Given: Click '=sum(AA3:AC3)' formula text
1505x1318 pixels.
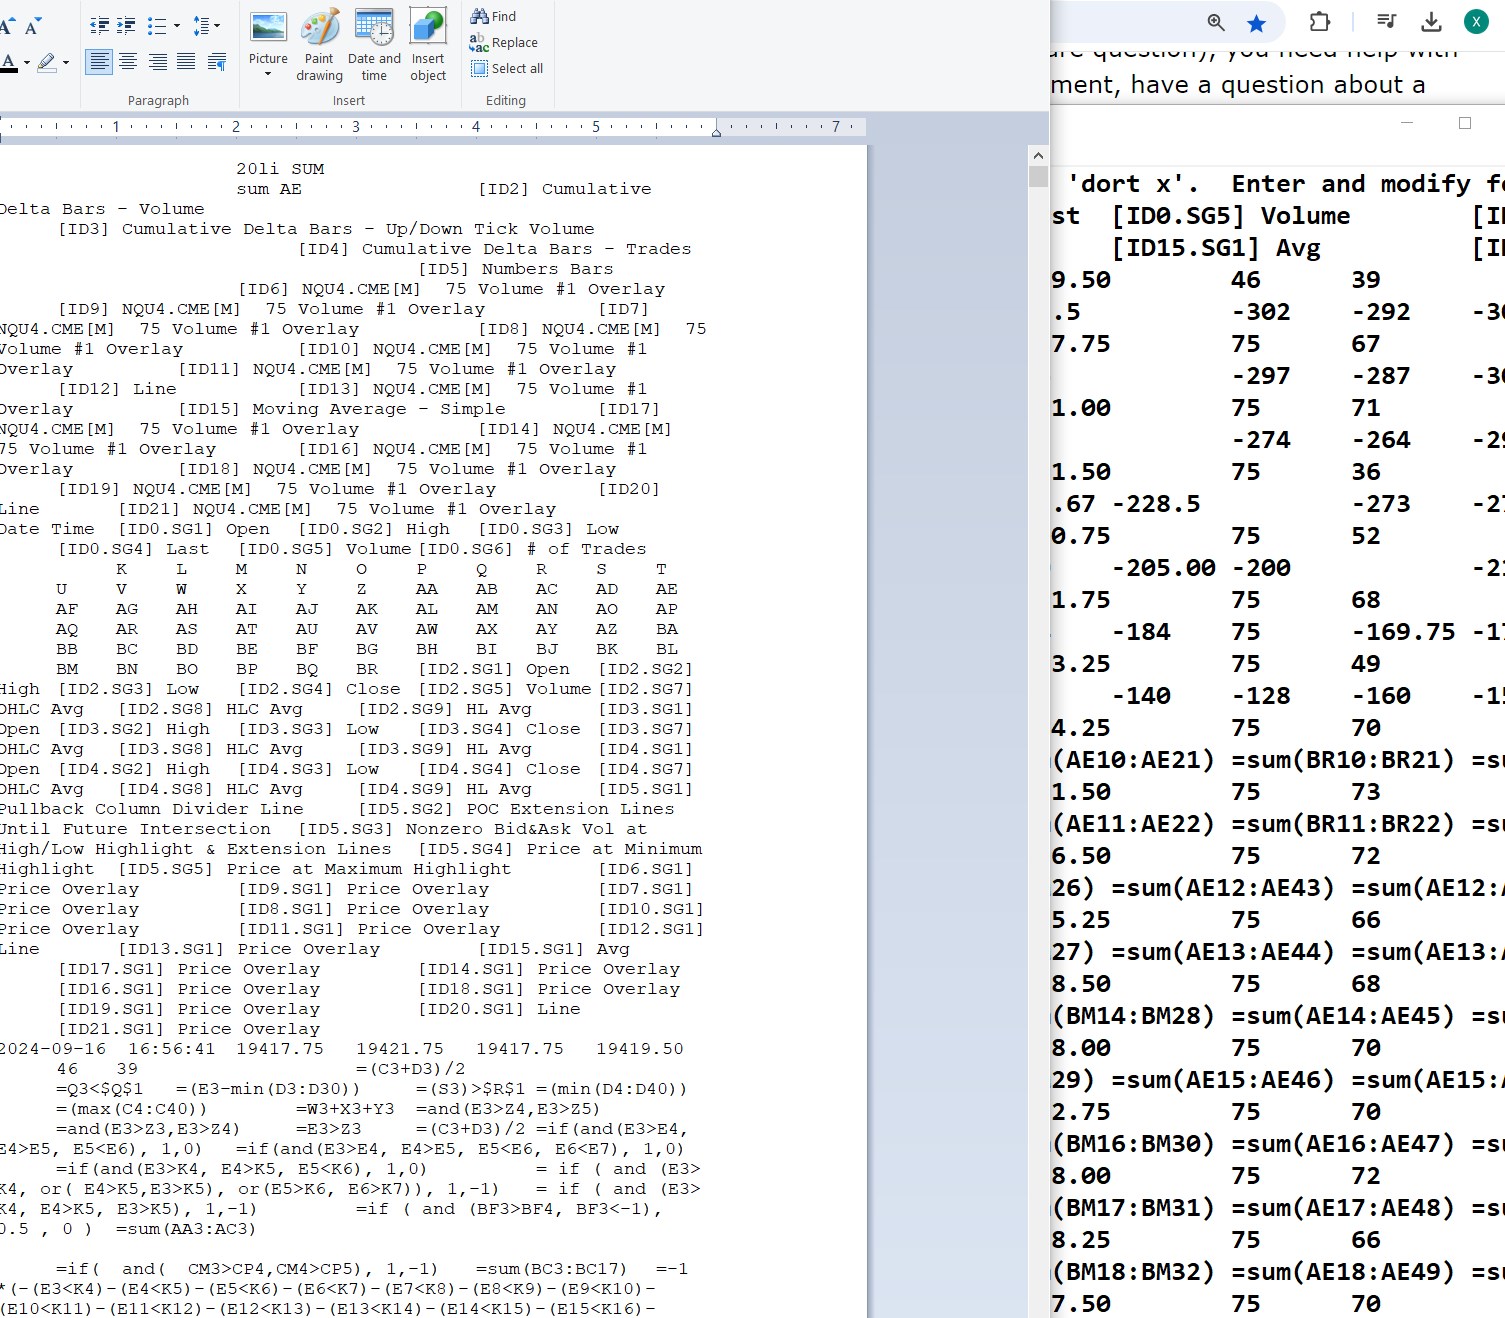Looking at the screenshot, I should click(186, 1229).
